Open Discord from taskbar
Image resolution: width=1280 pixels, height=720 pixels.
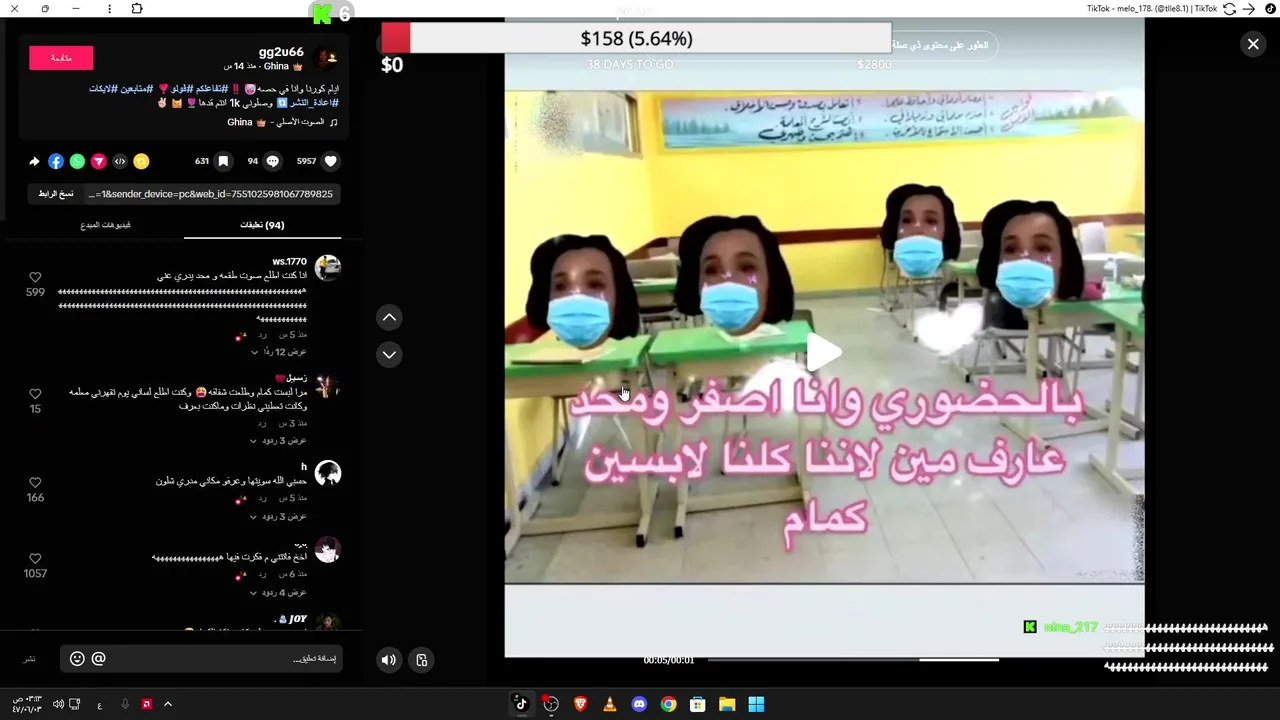pos(639,704)
